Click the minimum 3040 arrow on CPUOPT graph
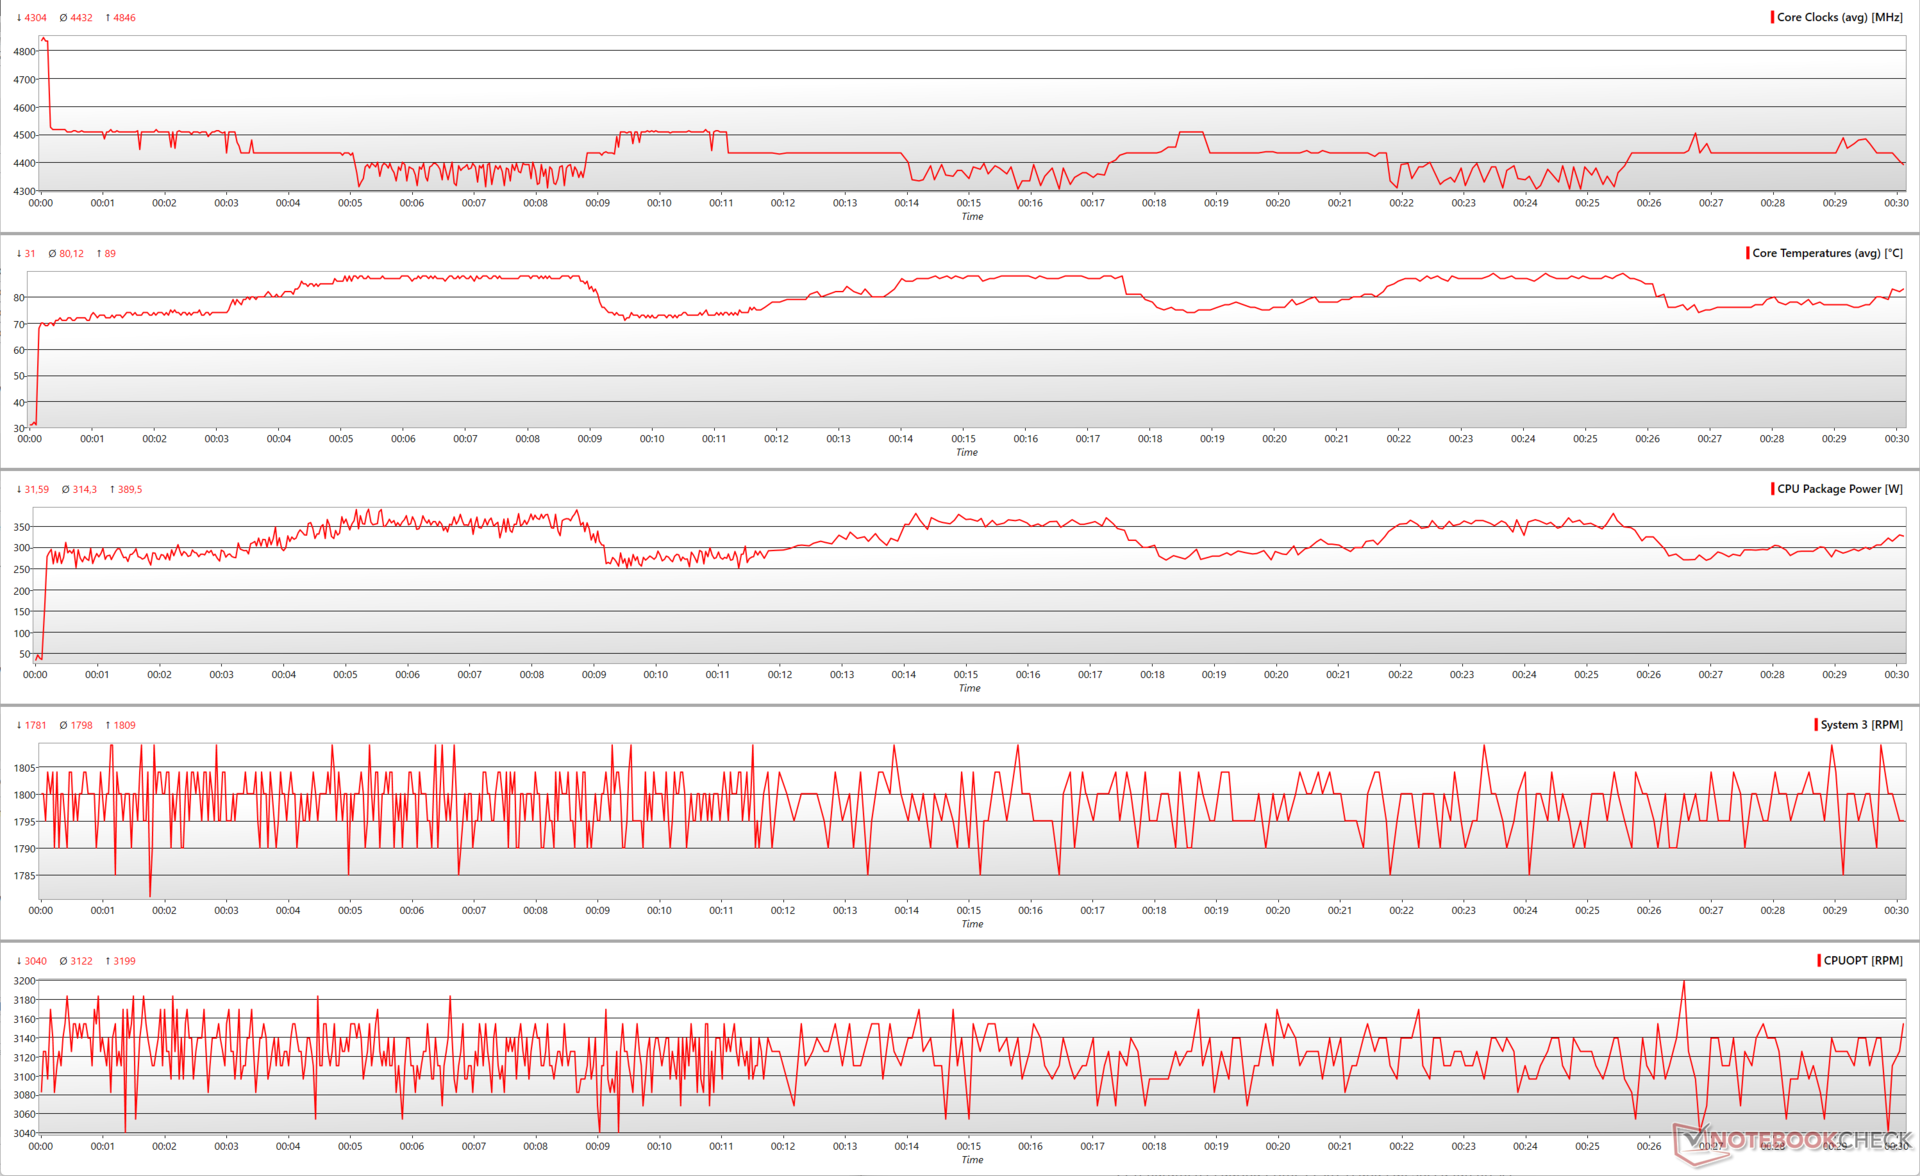The height and width of the screenshot is (1176, 1920). 19,962
